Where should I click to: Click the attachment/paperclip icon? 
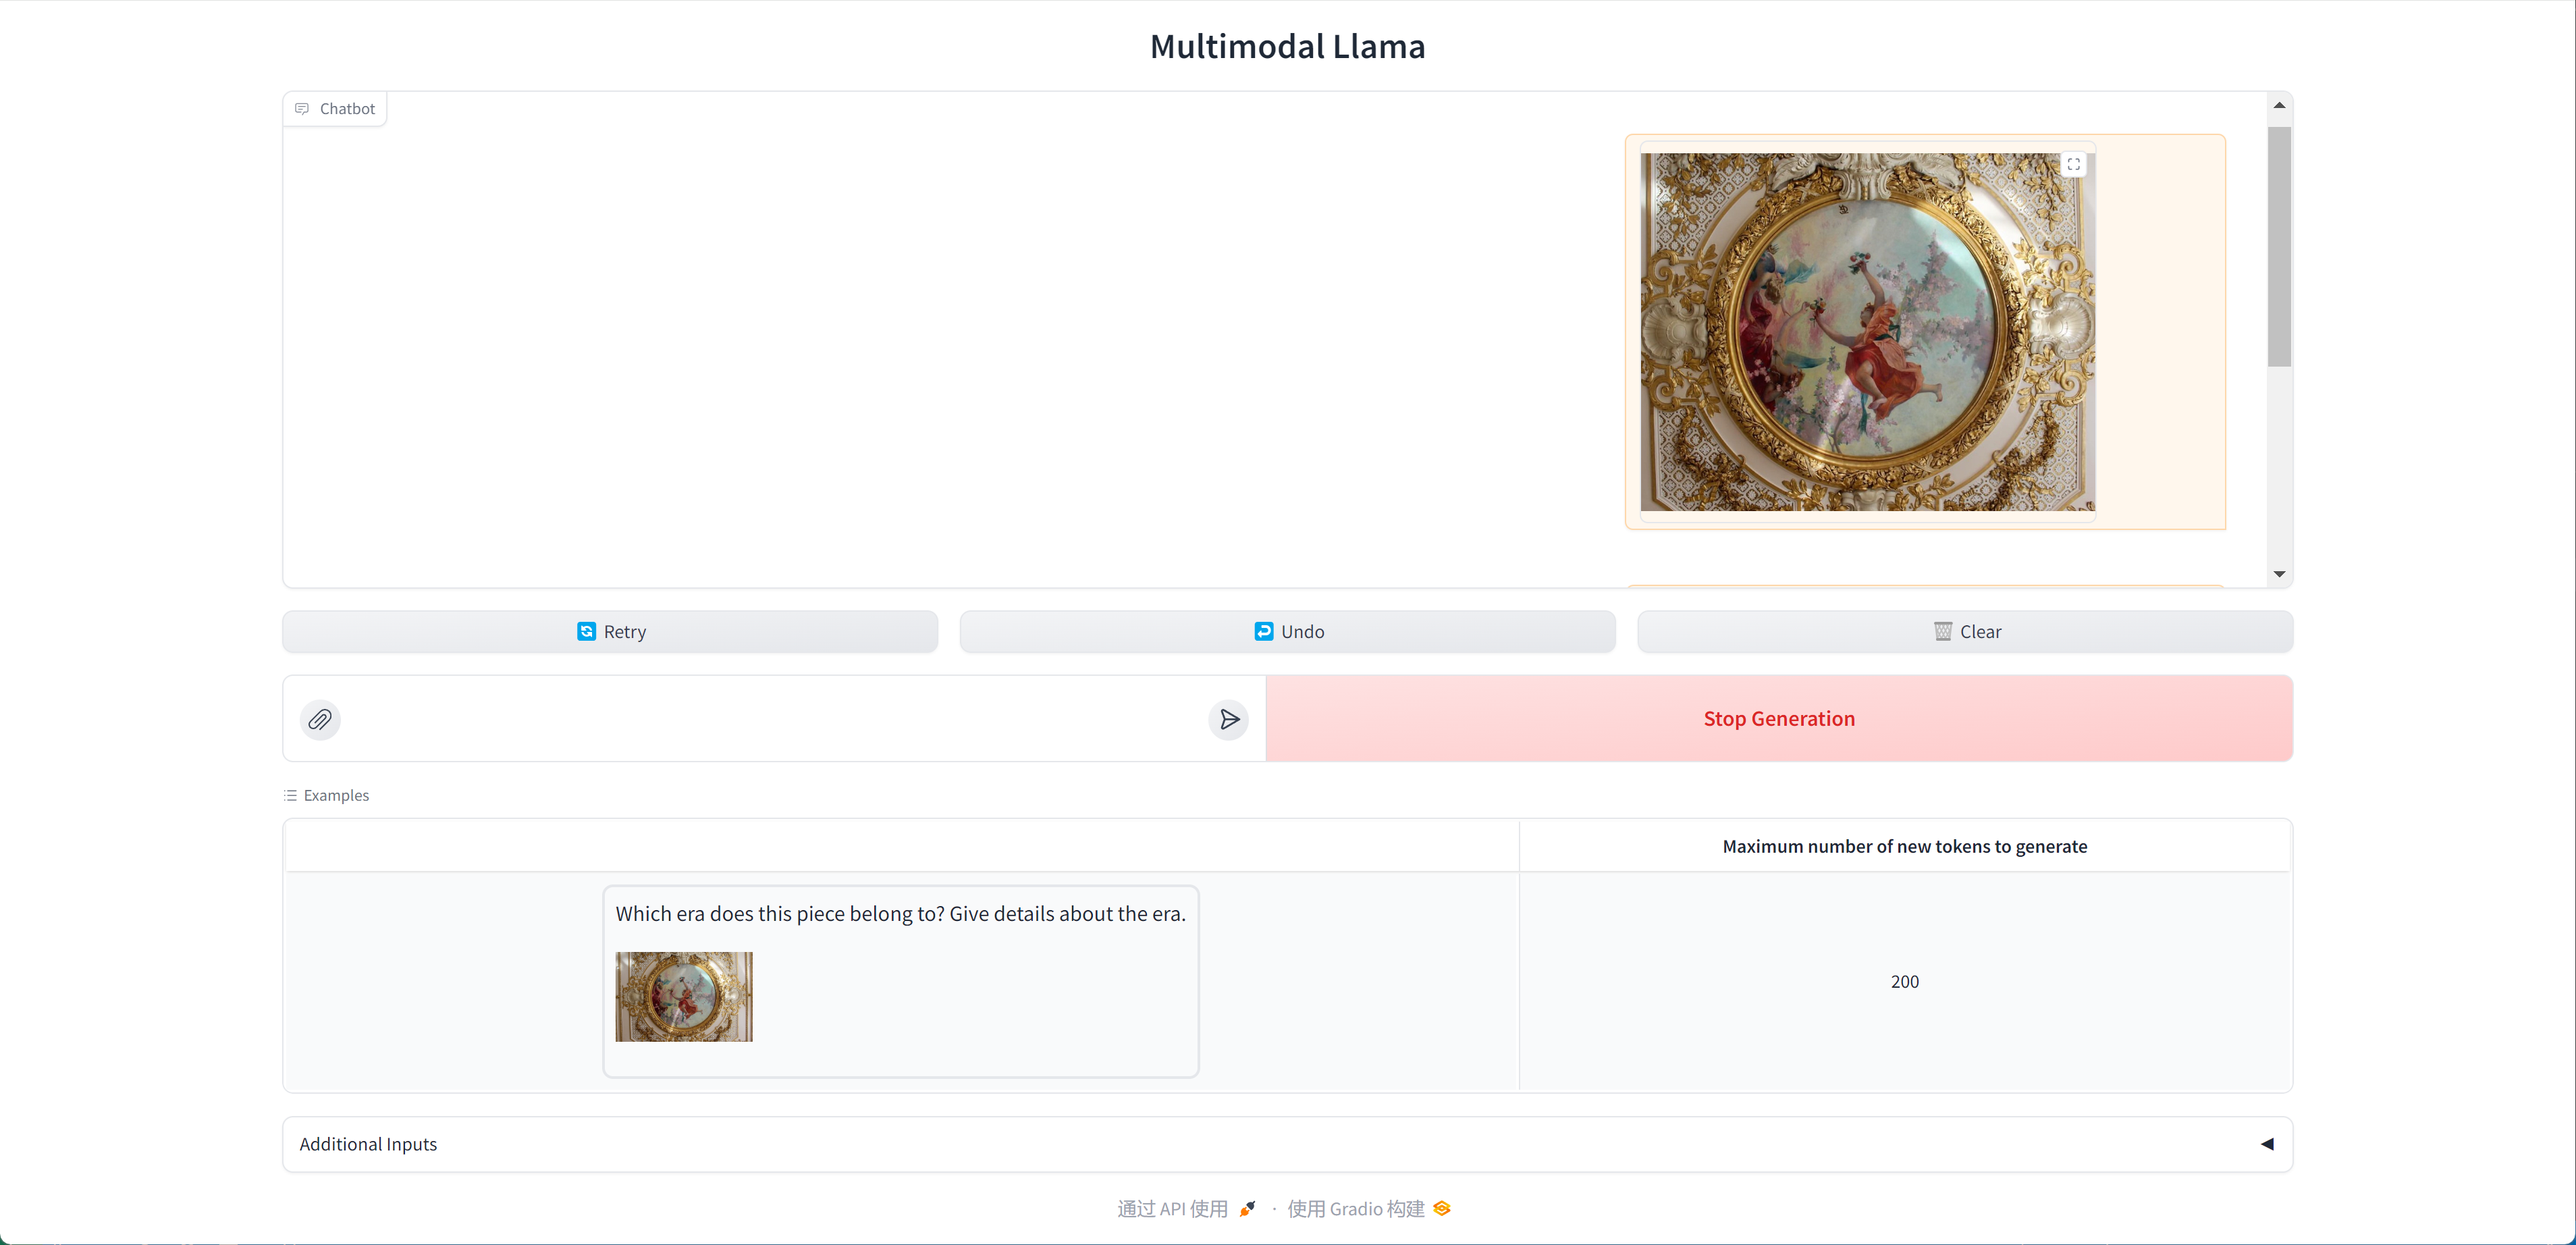(x=322, y=720)
